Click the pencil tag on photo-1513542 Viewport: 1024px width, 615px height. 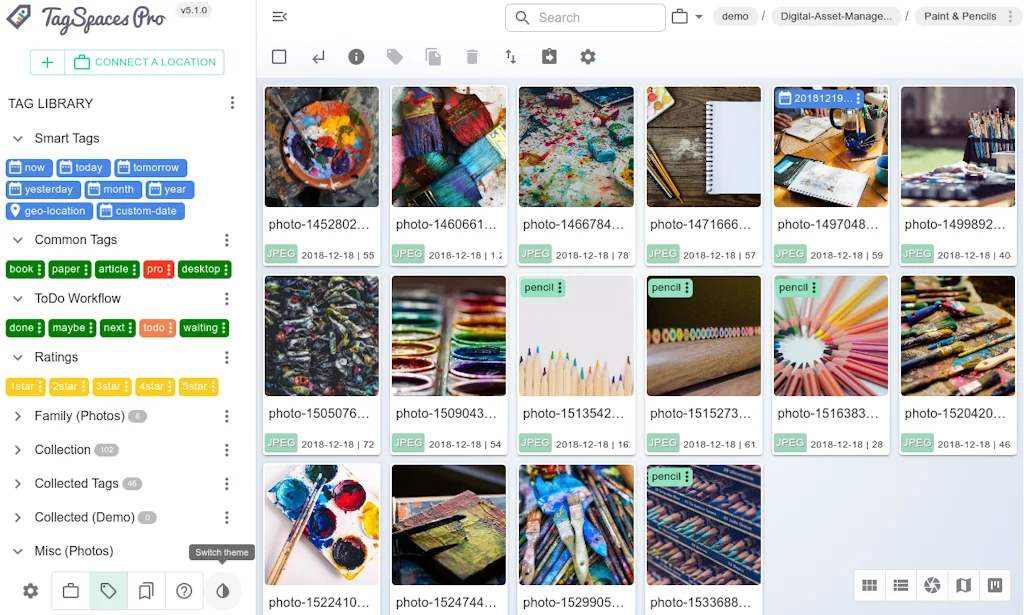(540, 287)
